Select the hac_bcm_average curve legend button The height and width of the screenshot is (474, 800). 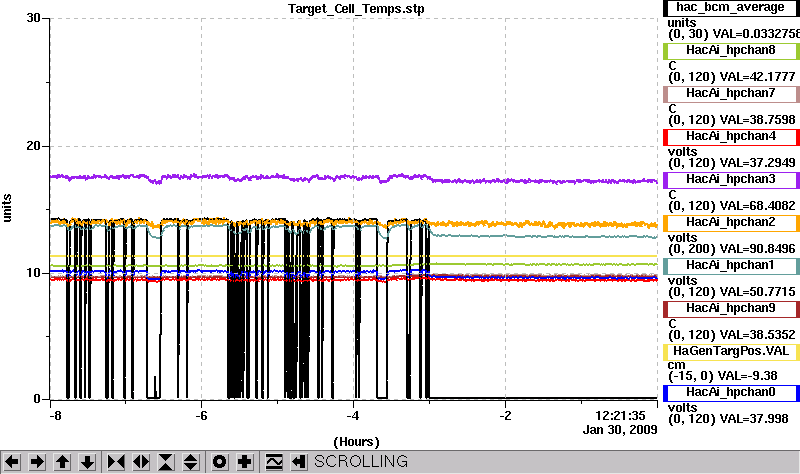pyautogui.click(x=731, y=8)
